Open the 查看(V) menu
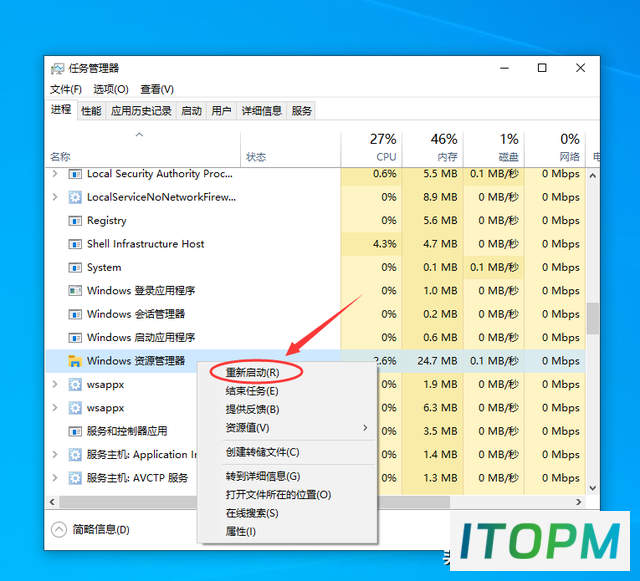Screen dimensions: 640x581 (157, 89)
